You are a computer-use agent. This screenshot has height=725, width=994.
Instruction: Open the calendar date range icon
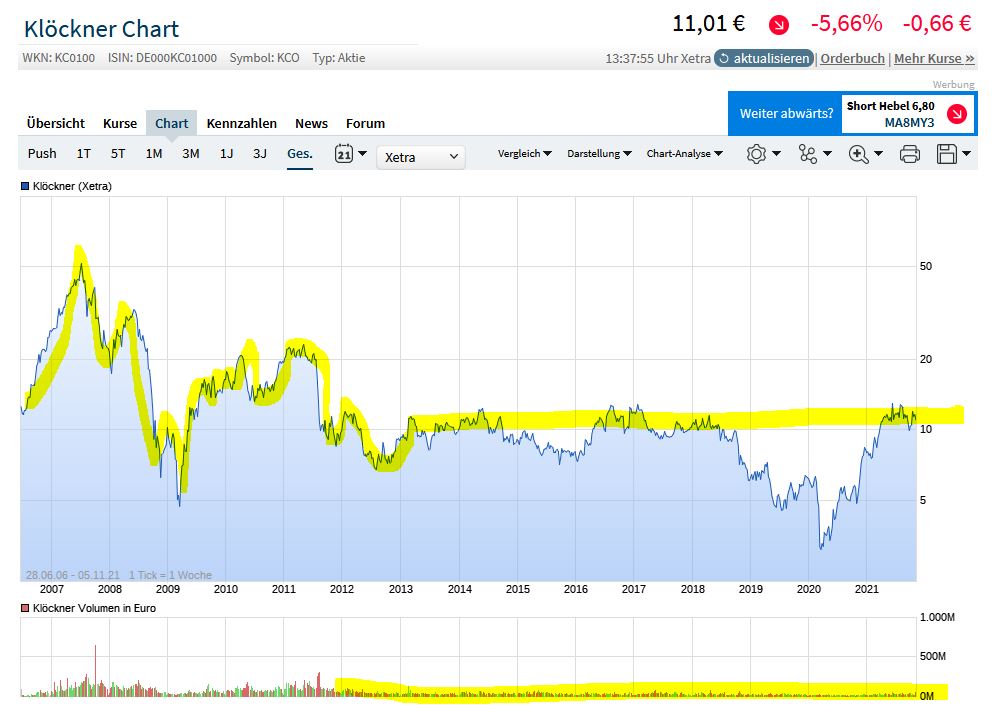pyautogui.click(x=344, y=153)
